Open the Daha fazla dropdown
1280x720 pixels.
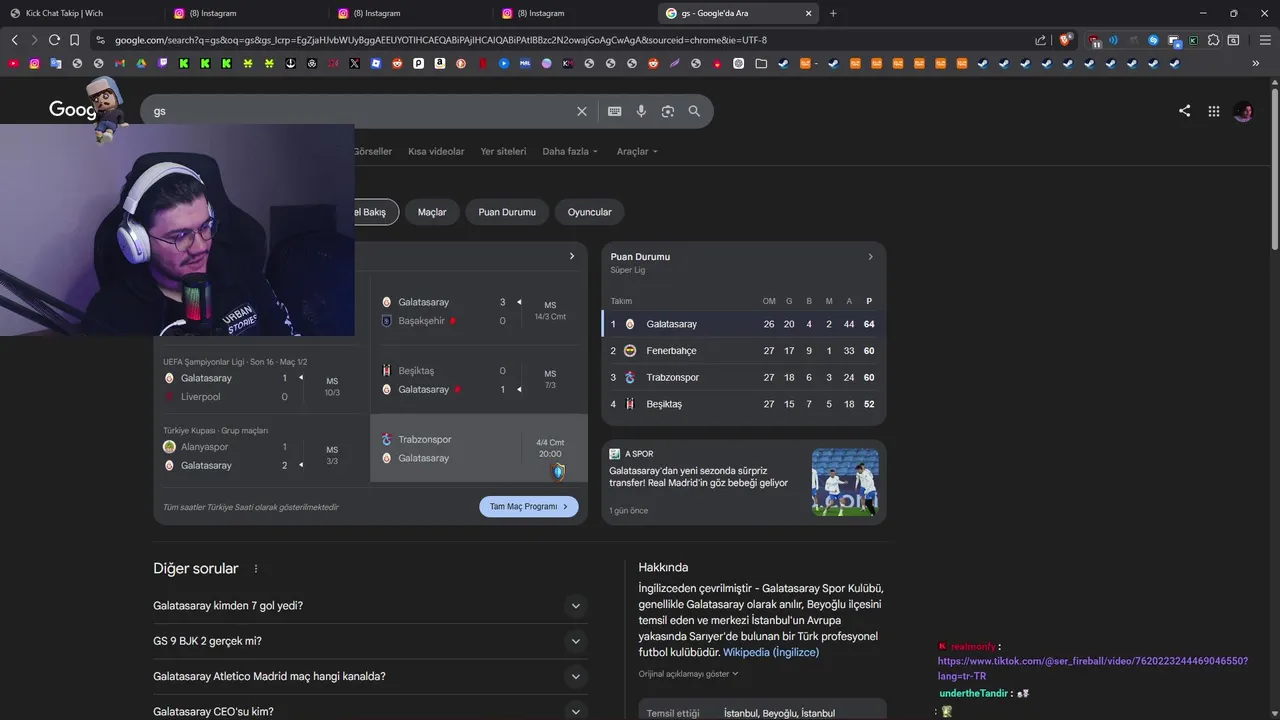point(570,152)
